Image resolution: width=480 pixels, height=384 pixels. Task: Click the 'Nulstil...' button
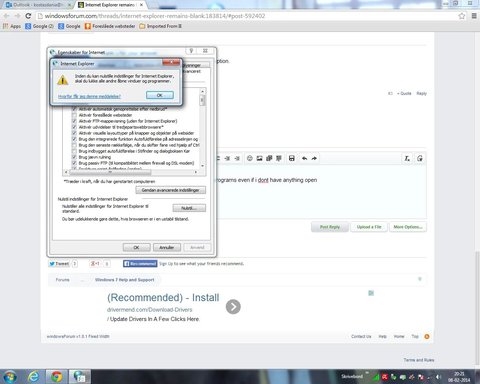pyautogui.click(x=189, y=208)
